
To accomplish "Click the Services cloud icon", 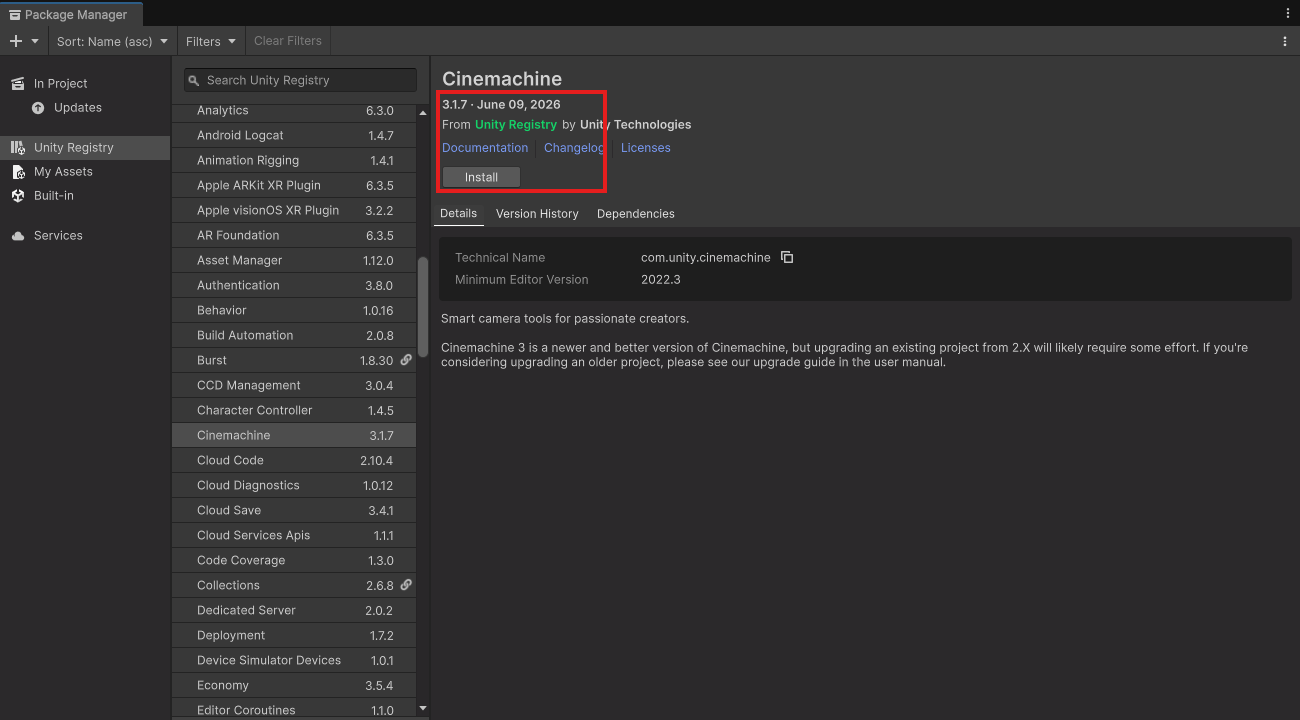I will pos(17,235).
